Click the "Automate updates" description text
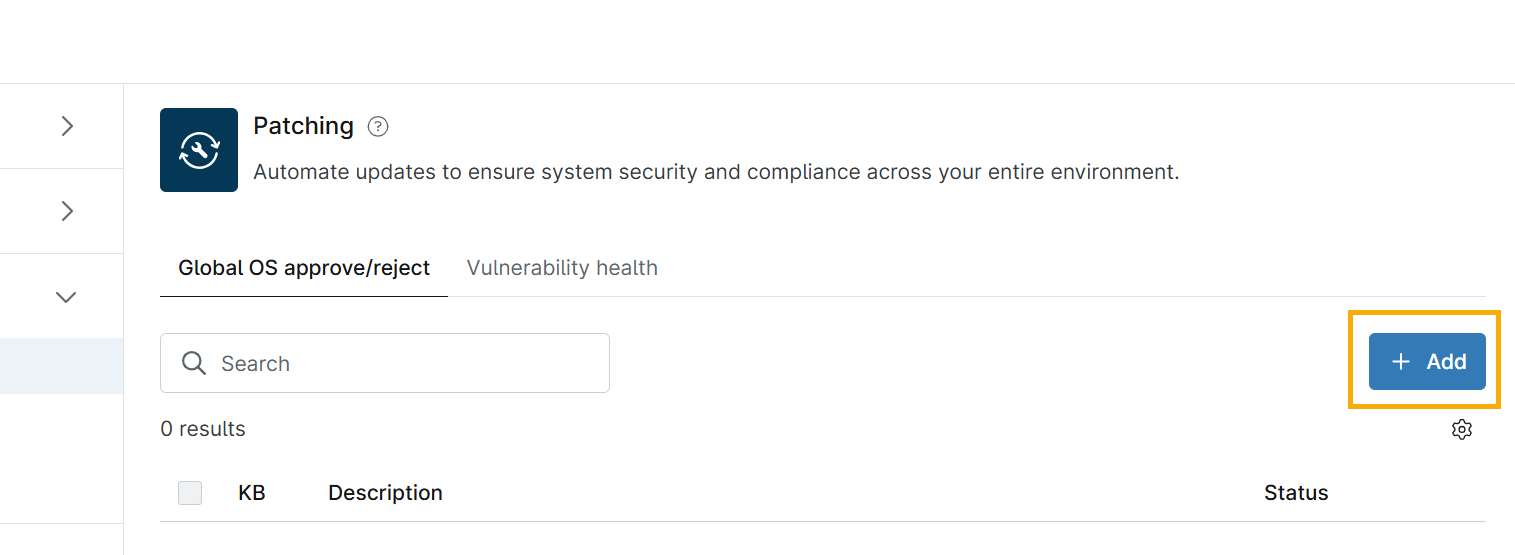 [716, 172]
